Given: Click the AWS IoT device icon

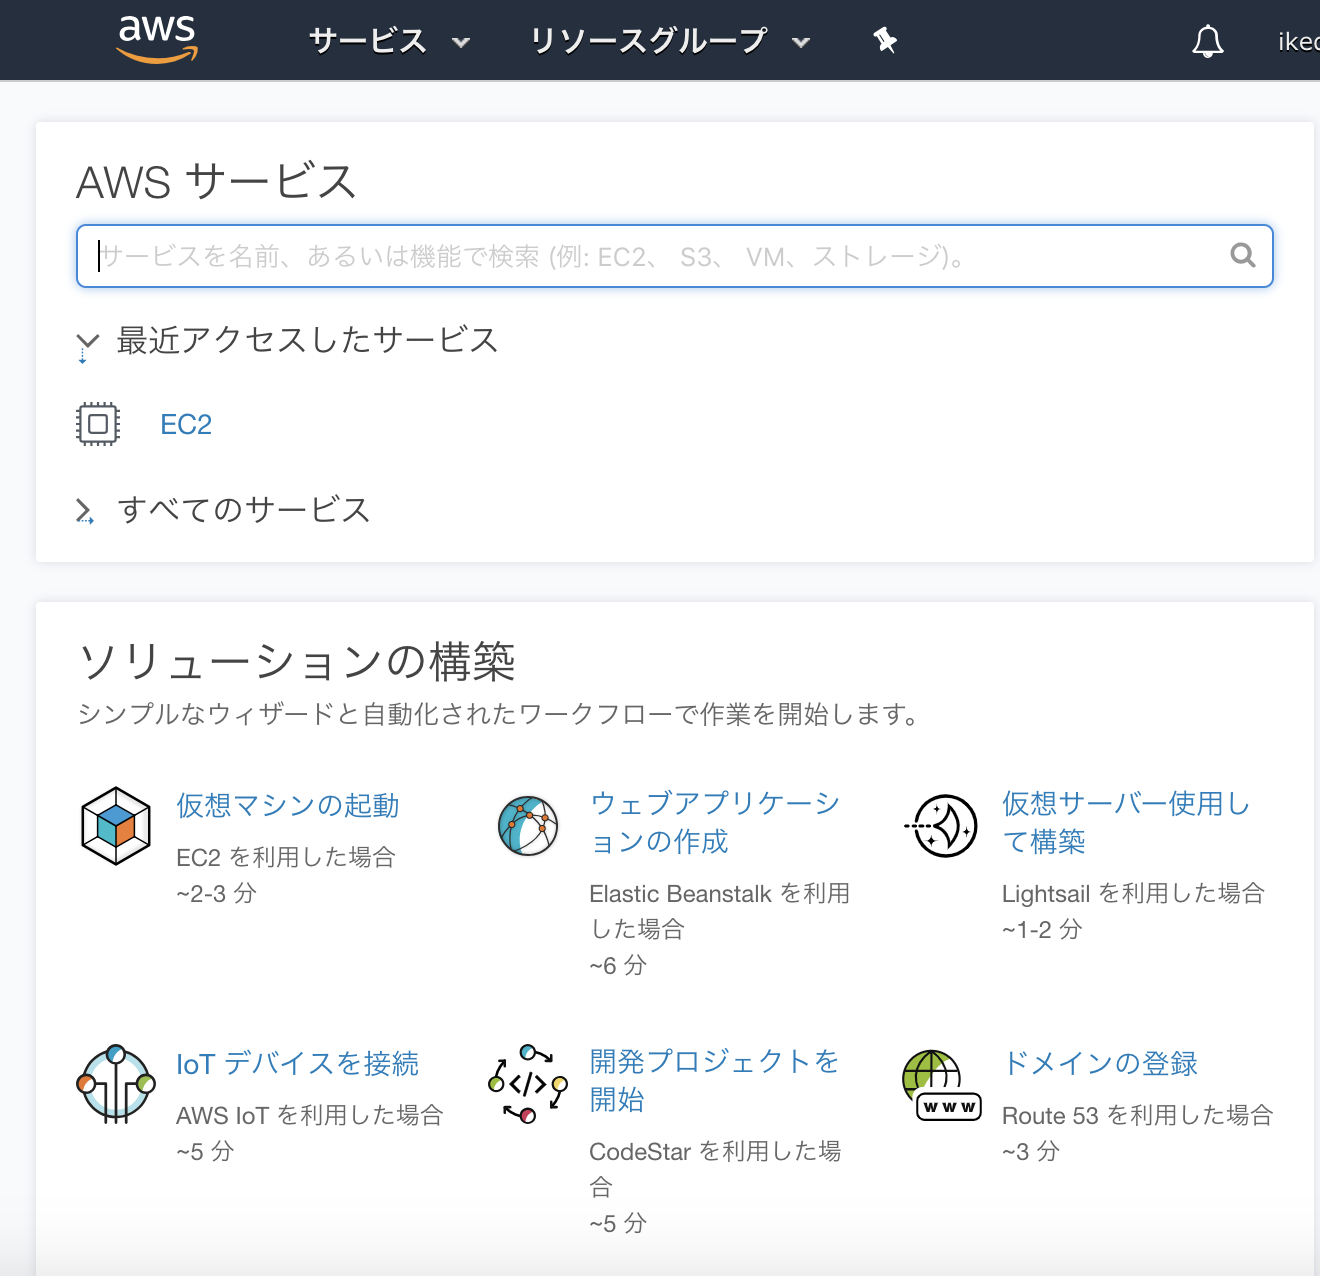Looking at the screenshot, I should [116, 1084].
